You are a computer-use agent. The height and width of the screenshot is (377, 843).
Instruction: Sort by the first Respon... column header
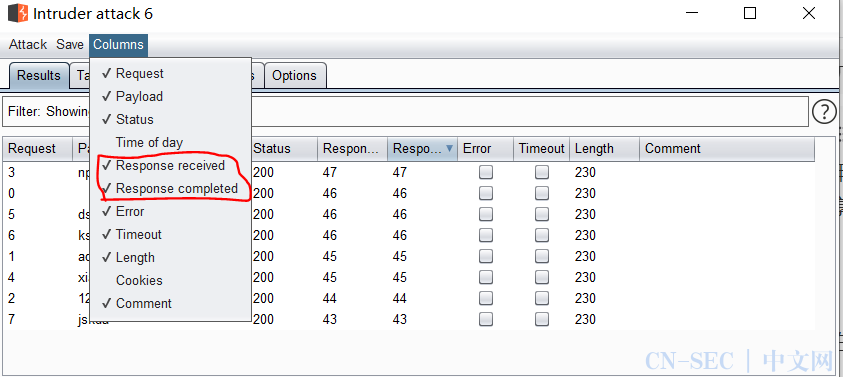coord(352,149)
